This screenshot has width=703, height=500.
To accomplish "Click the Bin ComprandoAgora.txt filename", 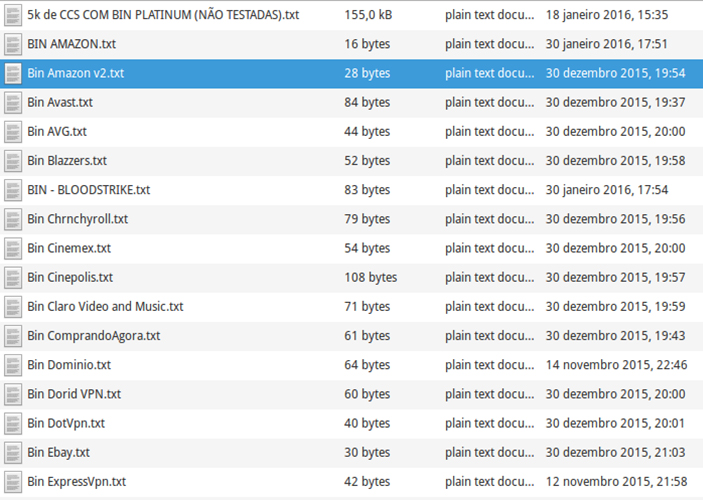I will [93, 336].
